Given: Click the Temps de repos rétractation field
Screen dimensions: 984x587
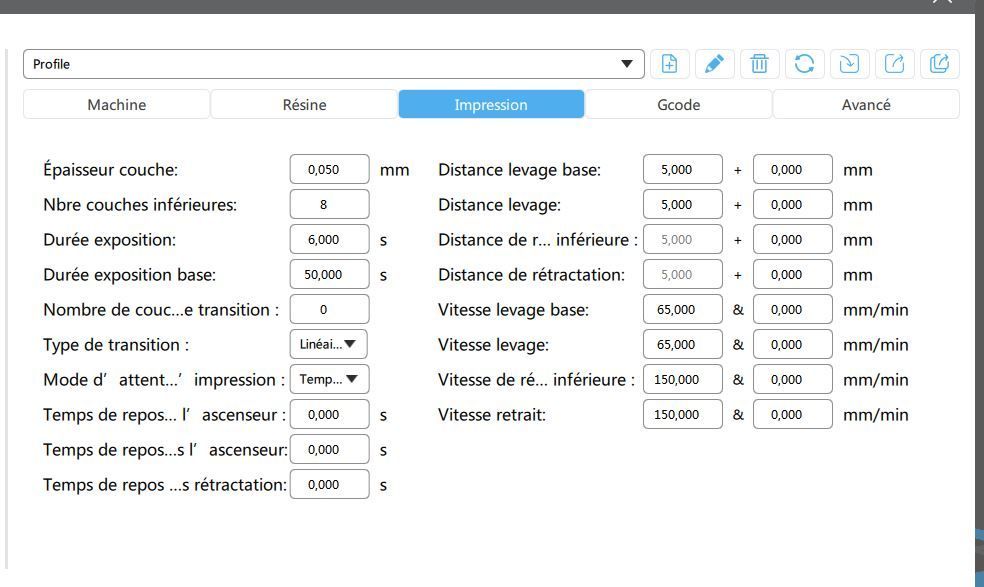Looking at the screenshot, I should (329, 485).
